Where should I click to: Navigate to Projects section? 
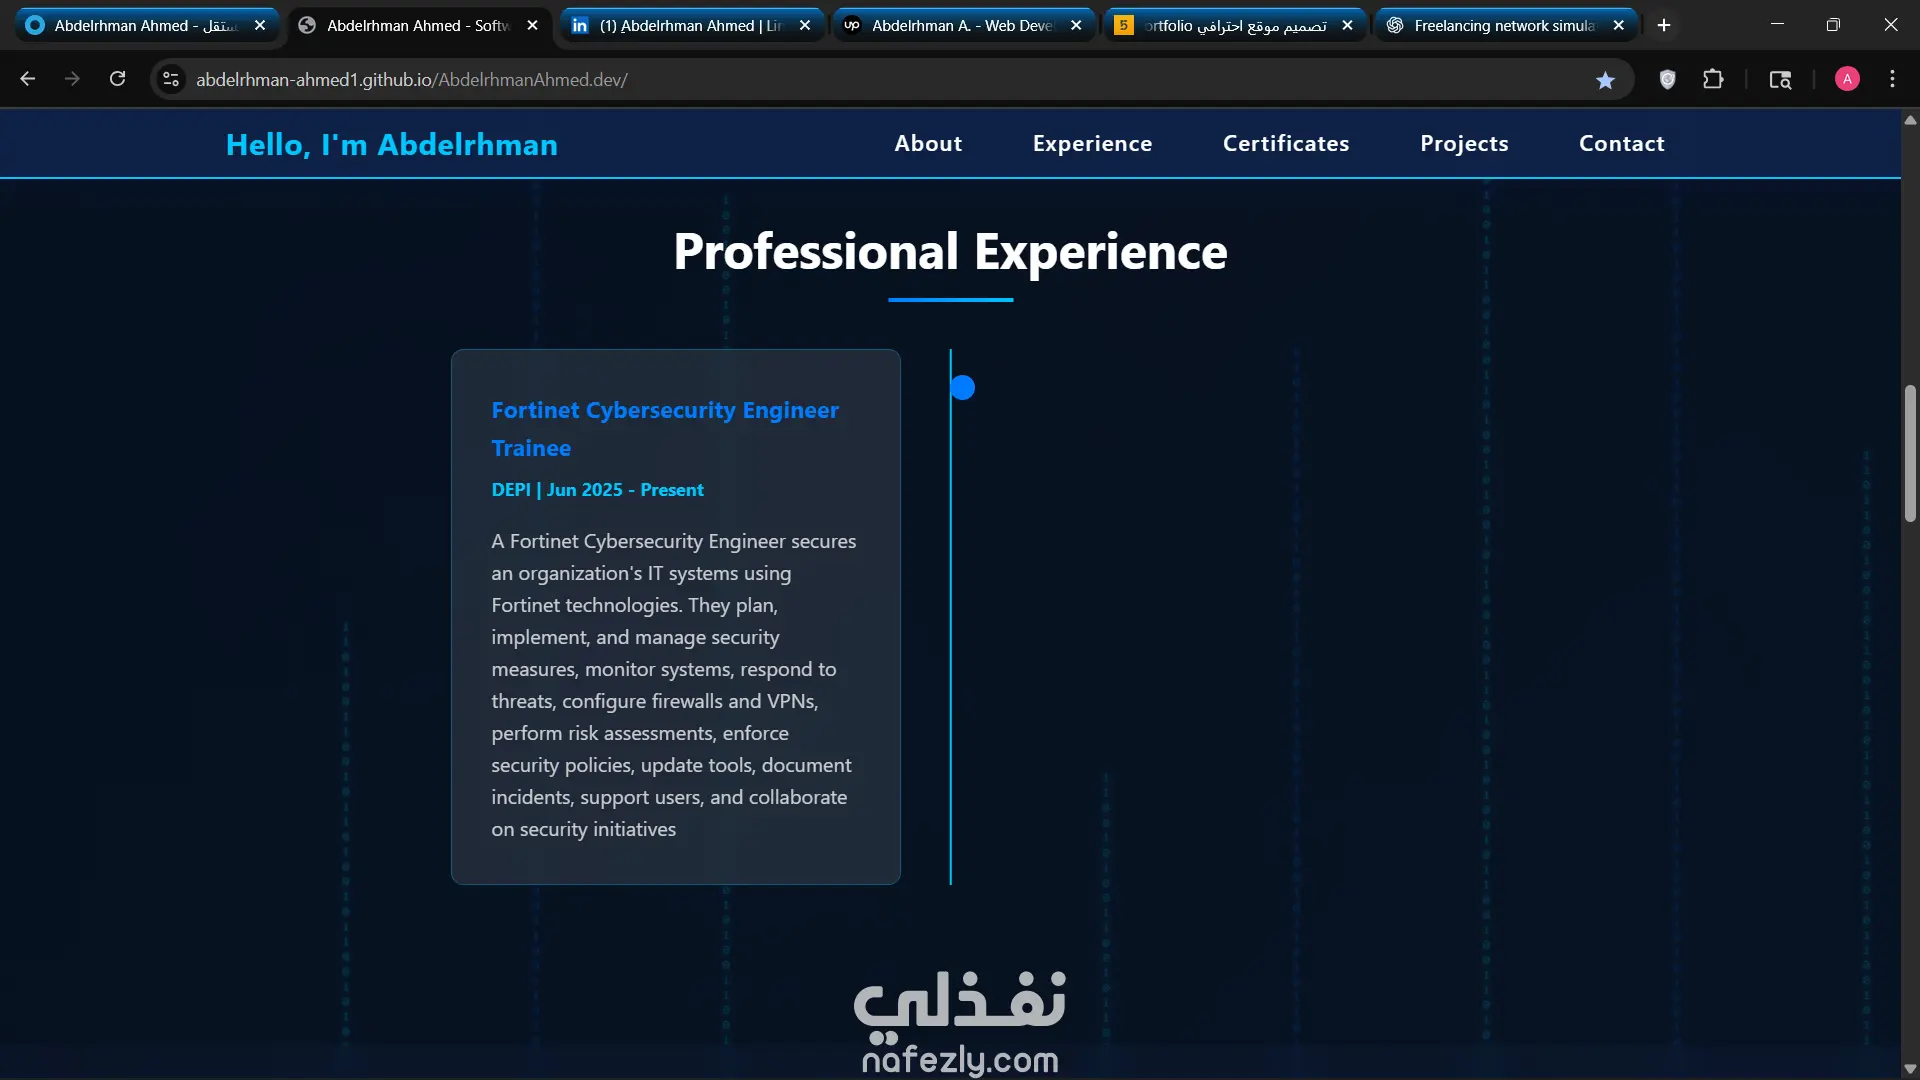1464,143
